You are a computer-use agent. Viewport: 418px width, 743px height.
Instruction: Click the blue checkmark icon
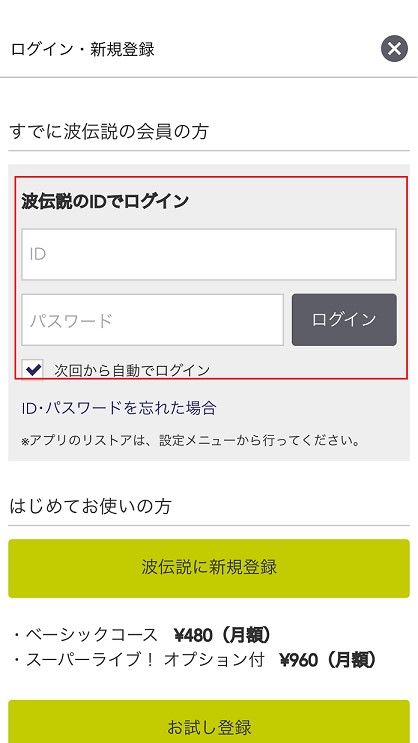pos(33,369)
